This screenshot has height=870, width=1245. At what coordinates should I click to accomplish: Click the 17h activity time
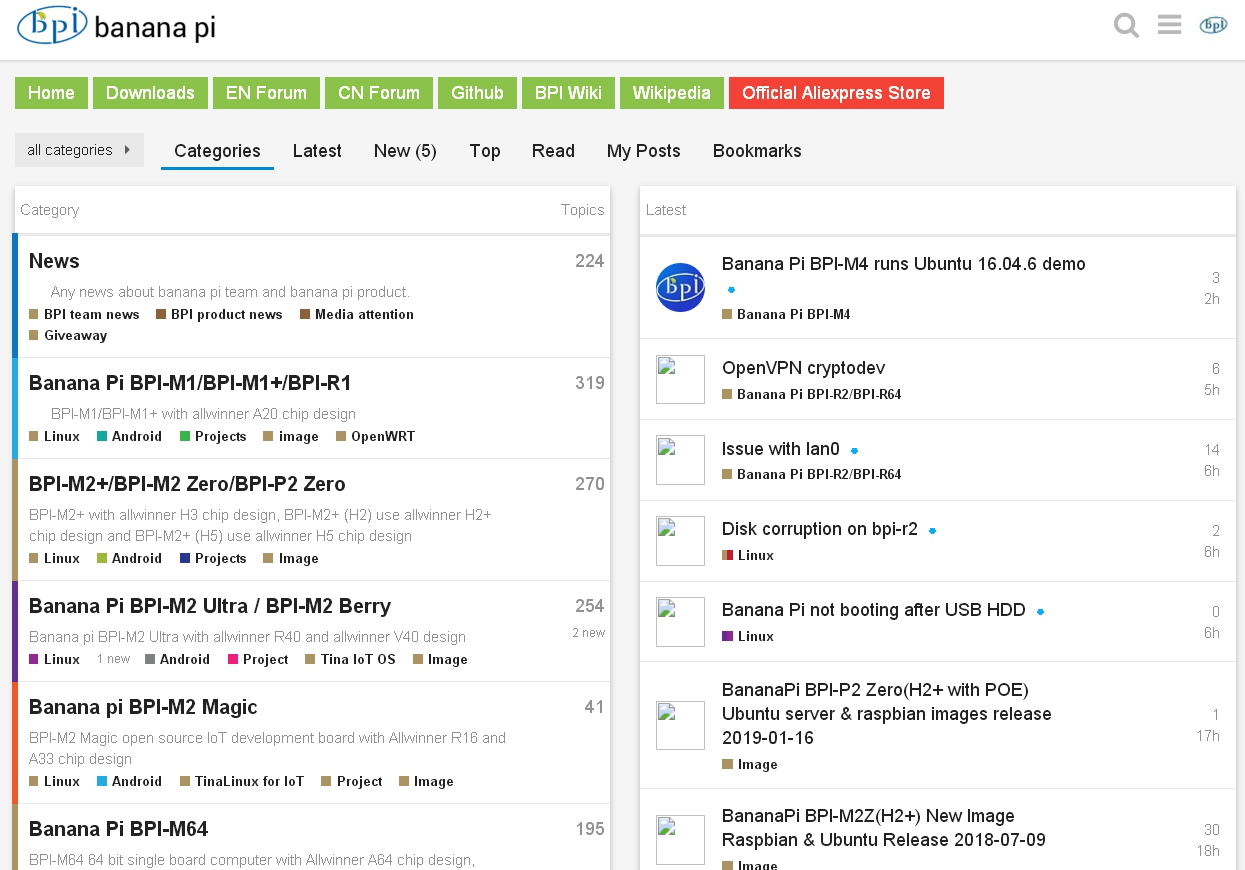tap(1208, 736)
